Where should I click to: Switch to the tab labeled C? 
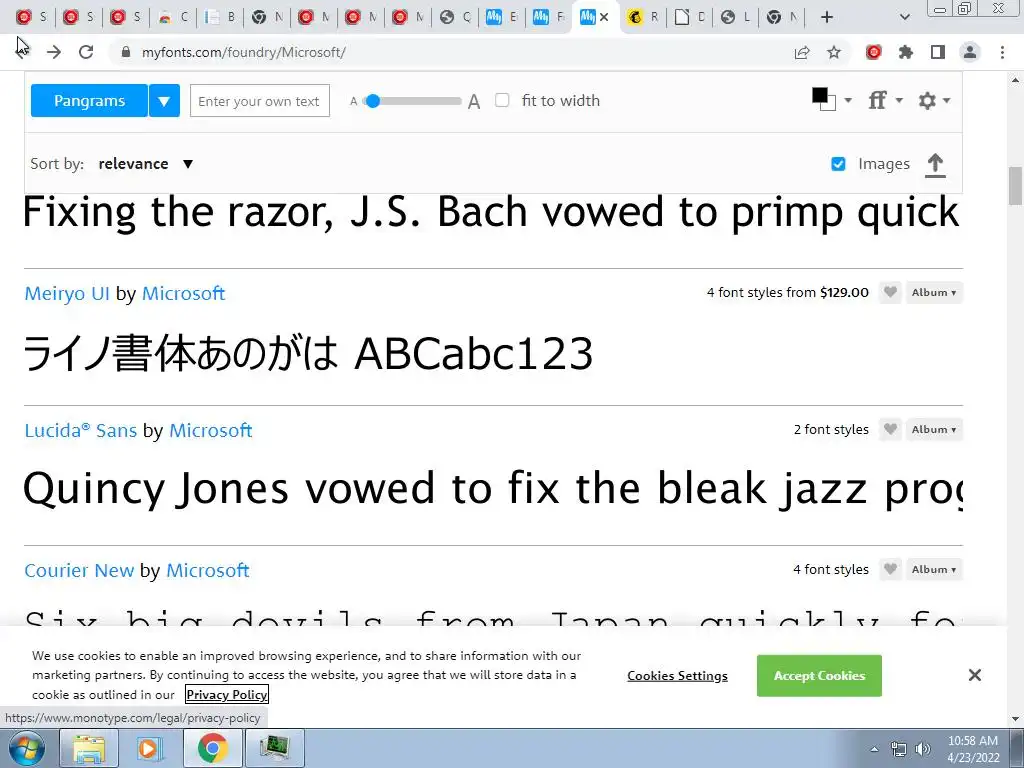(x=173, y=17)
